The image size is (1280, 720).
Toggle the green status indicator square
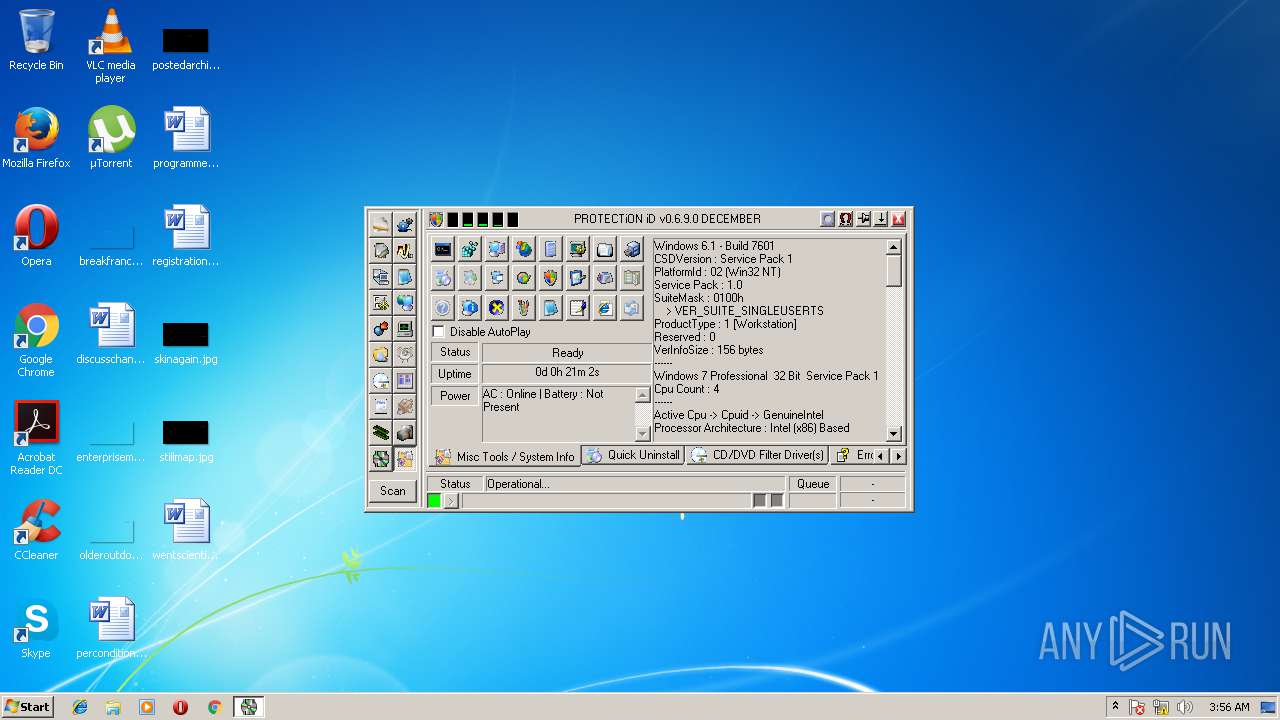(x=434, y=501)
